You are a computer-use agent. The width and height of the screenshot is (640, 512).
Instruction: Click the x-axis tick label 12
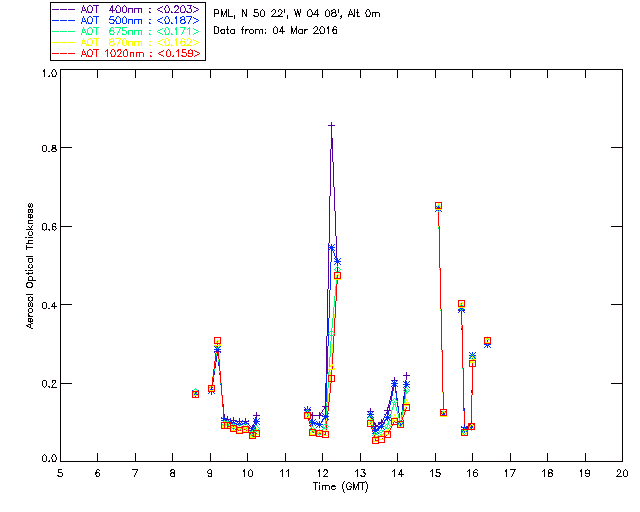322,473
